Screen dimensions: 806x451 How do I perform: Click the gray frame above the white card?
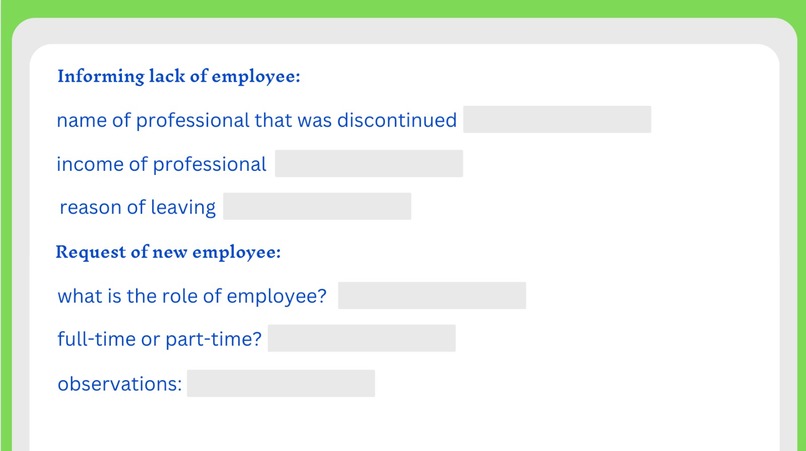pos(404,31)
